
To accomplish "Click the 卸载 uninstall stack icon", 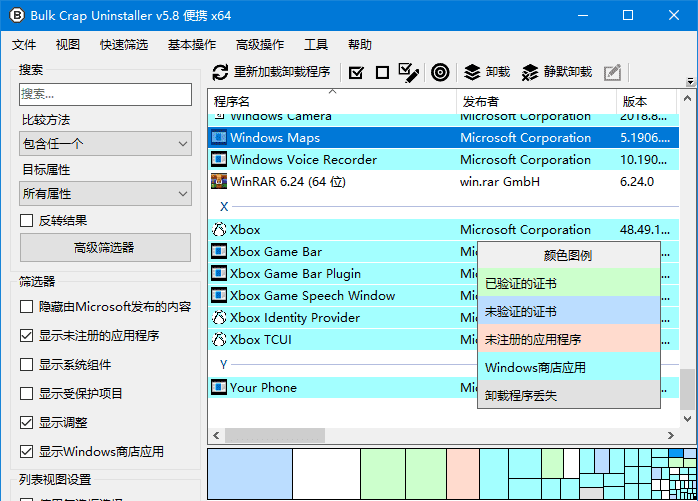I will tap(472, 72).
